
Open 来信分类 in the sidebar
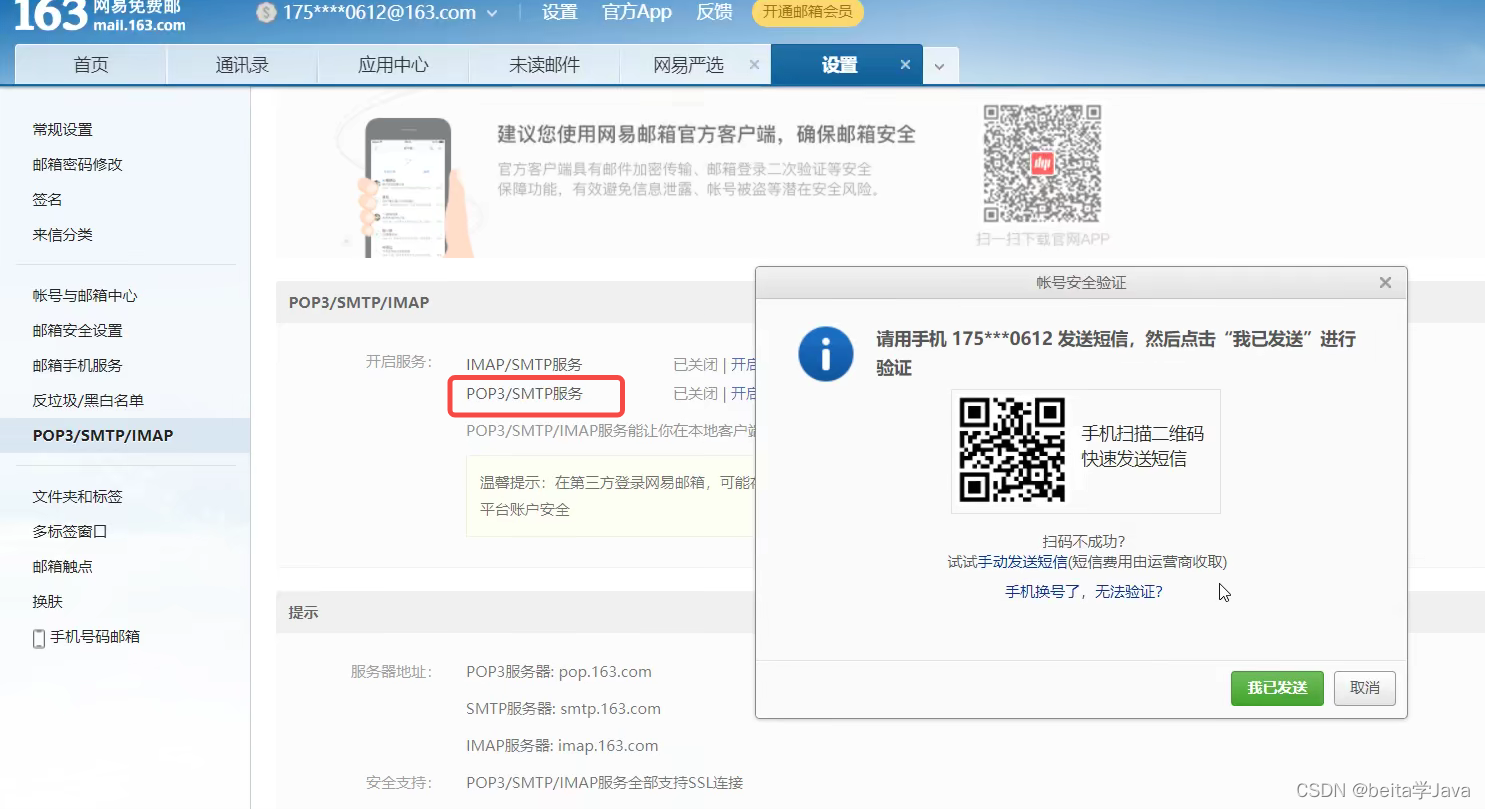62,234
